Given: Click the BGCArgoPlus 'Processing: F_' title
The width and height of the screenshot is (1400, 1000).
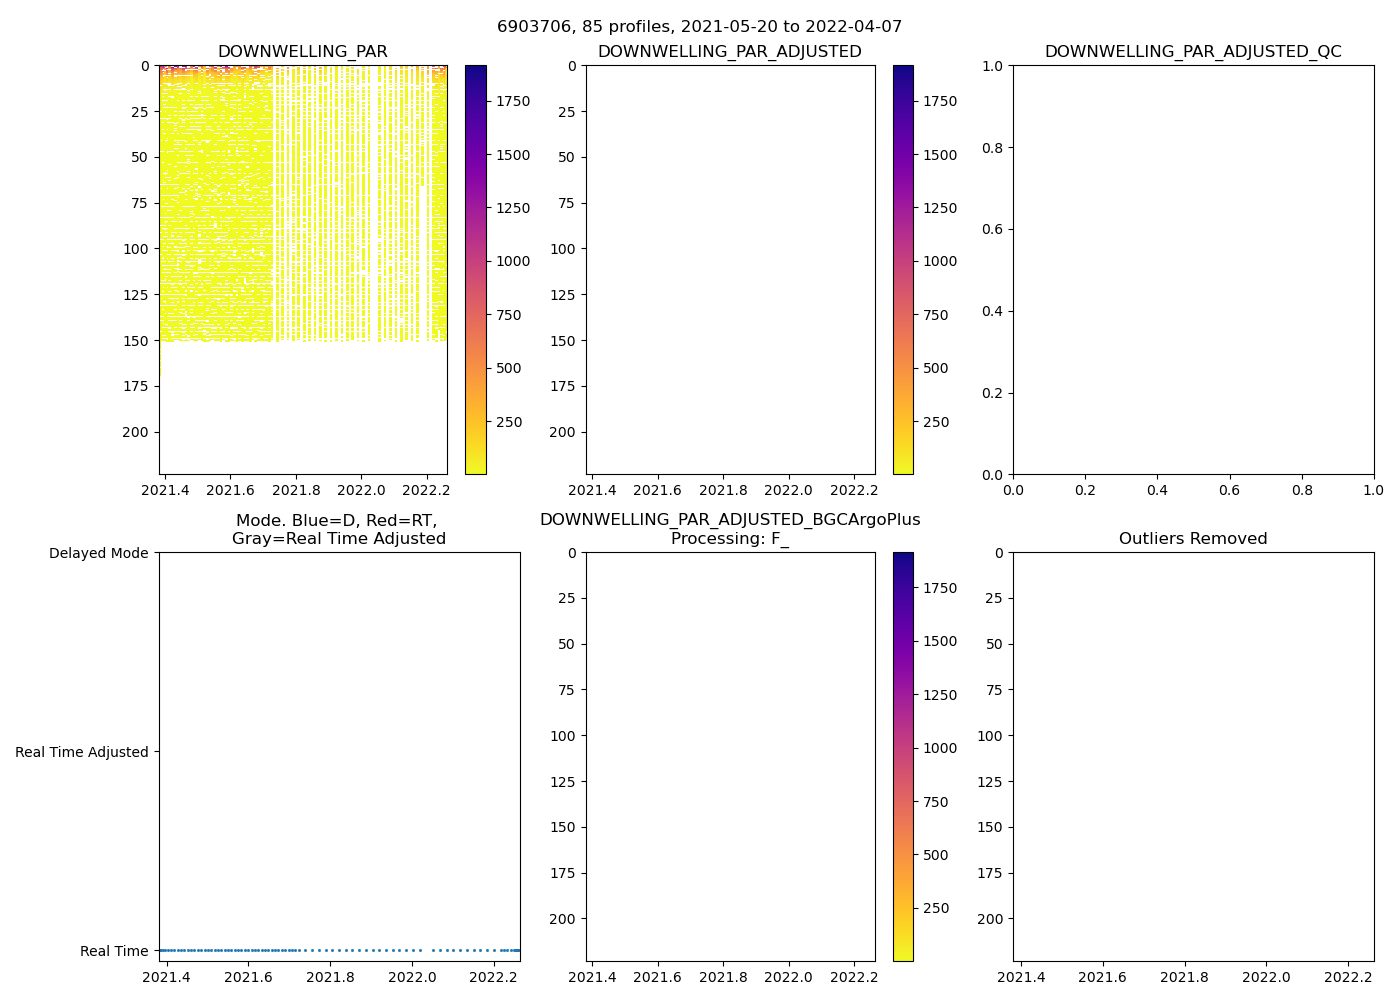Looking at the screenshot, I should point(729,530).
